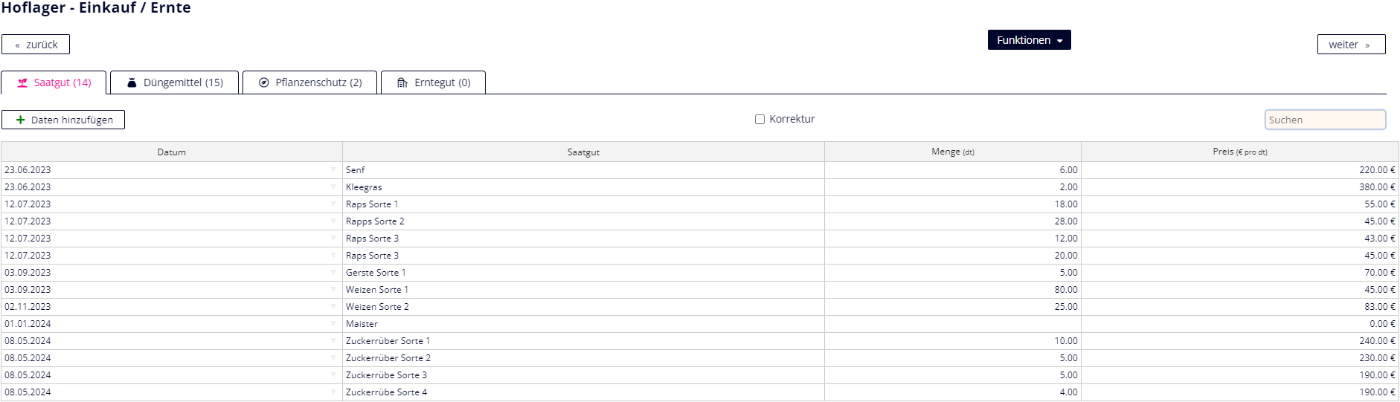Screen dimensions: 1400x402
Task: Open the Funktionen dropdown menu
Action: pos(1029,40)
